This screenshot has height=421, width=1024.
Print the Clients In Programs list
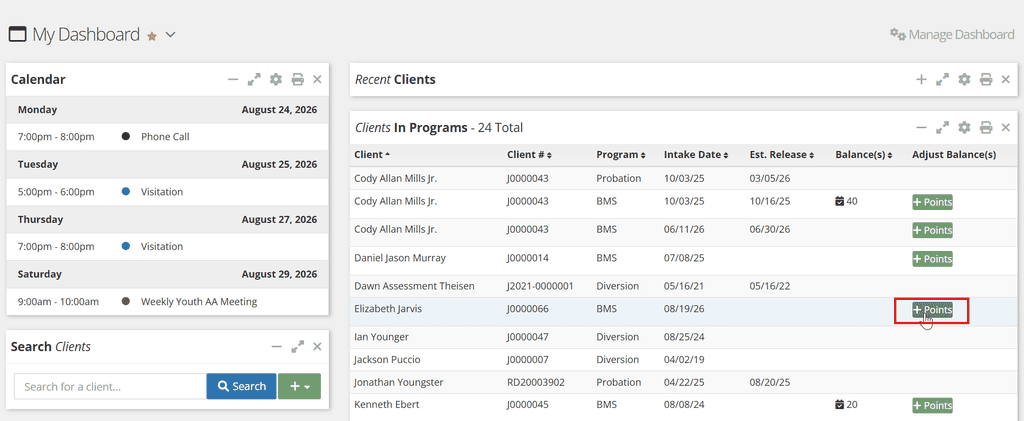pos(986,127)
